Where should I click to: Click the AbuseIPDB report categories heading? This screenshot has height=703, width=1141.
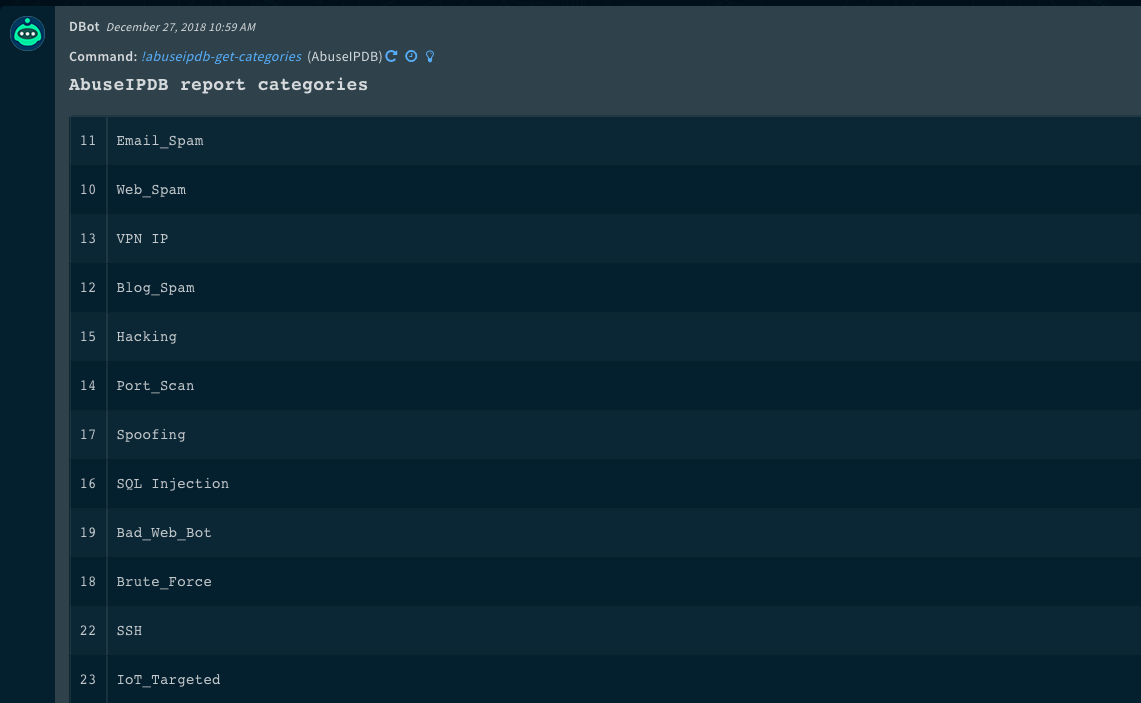[x=218, y=85]
